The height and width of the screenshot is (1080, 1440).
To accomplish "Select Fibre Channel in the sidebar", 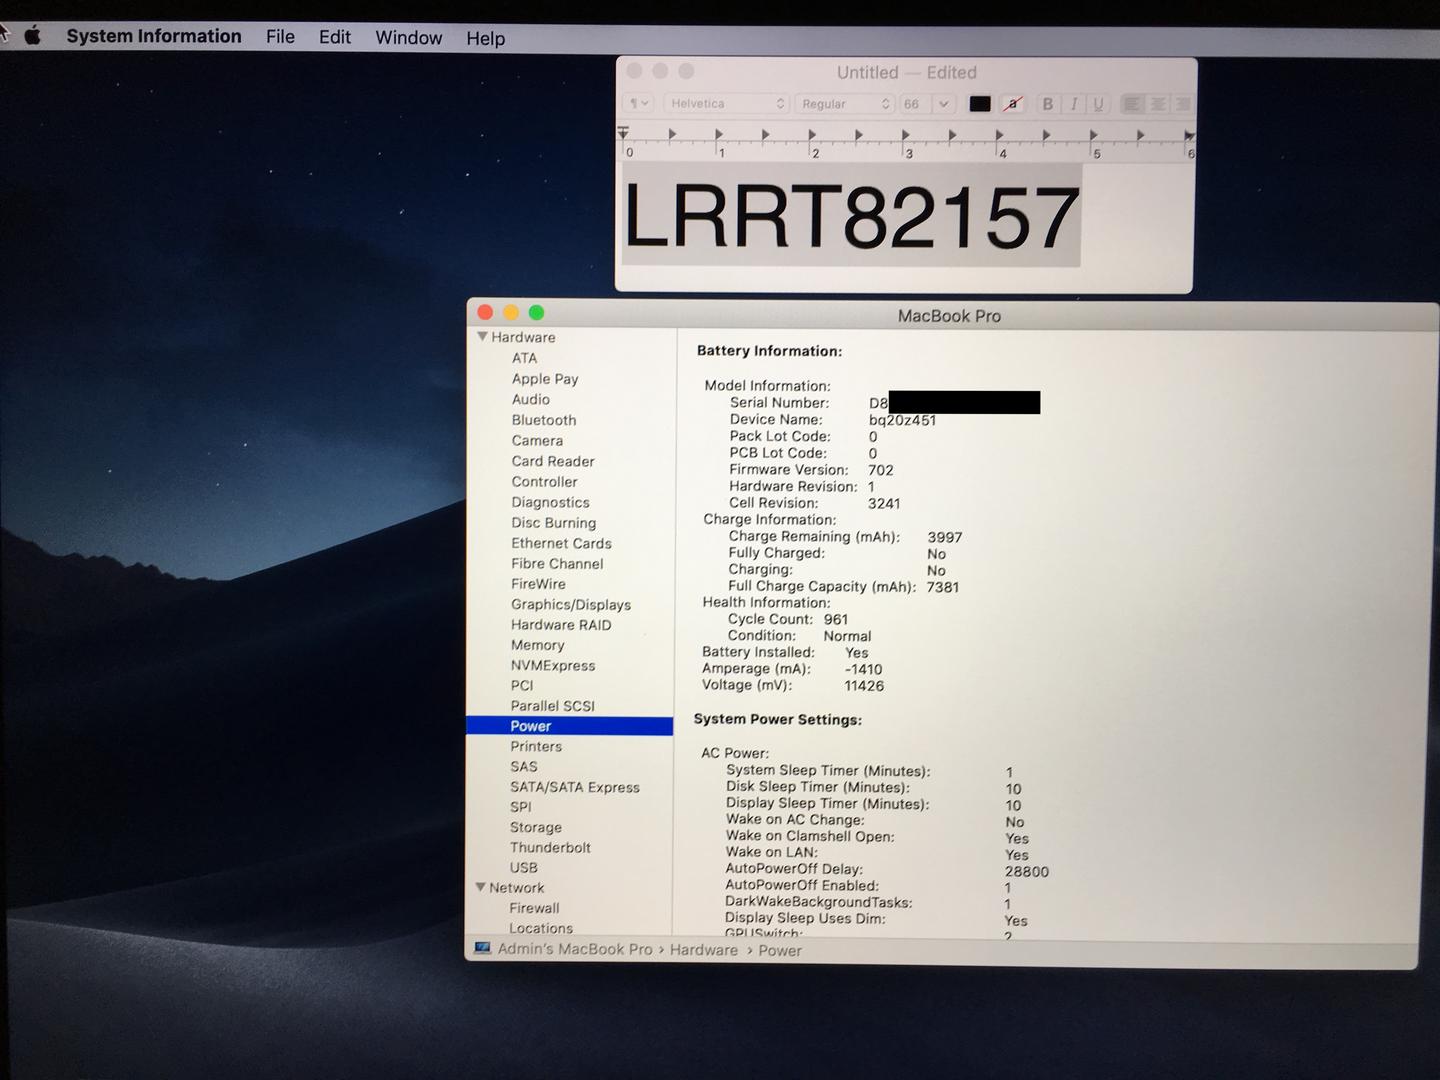I will coord(557,563).
